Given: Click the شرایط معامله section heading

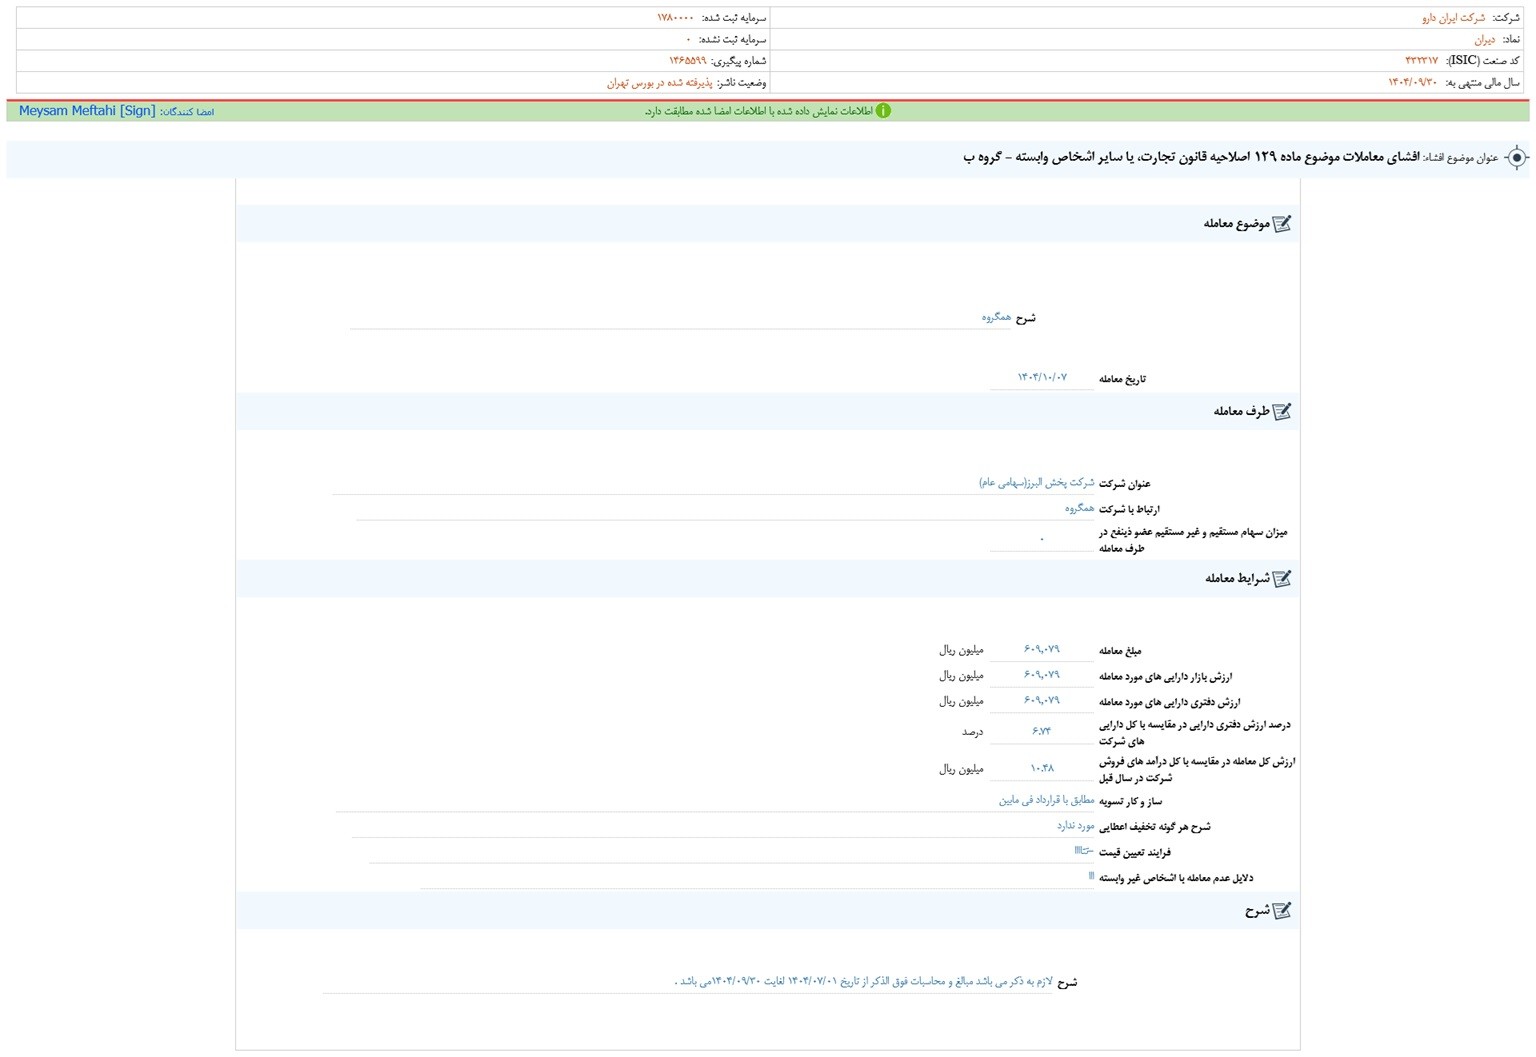Looking at the screenshot, I should (1237, 579).
